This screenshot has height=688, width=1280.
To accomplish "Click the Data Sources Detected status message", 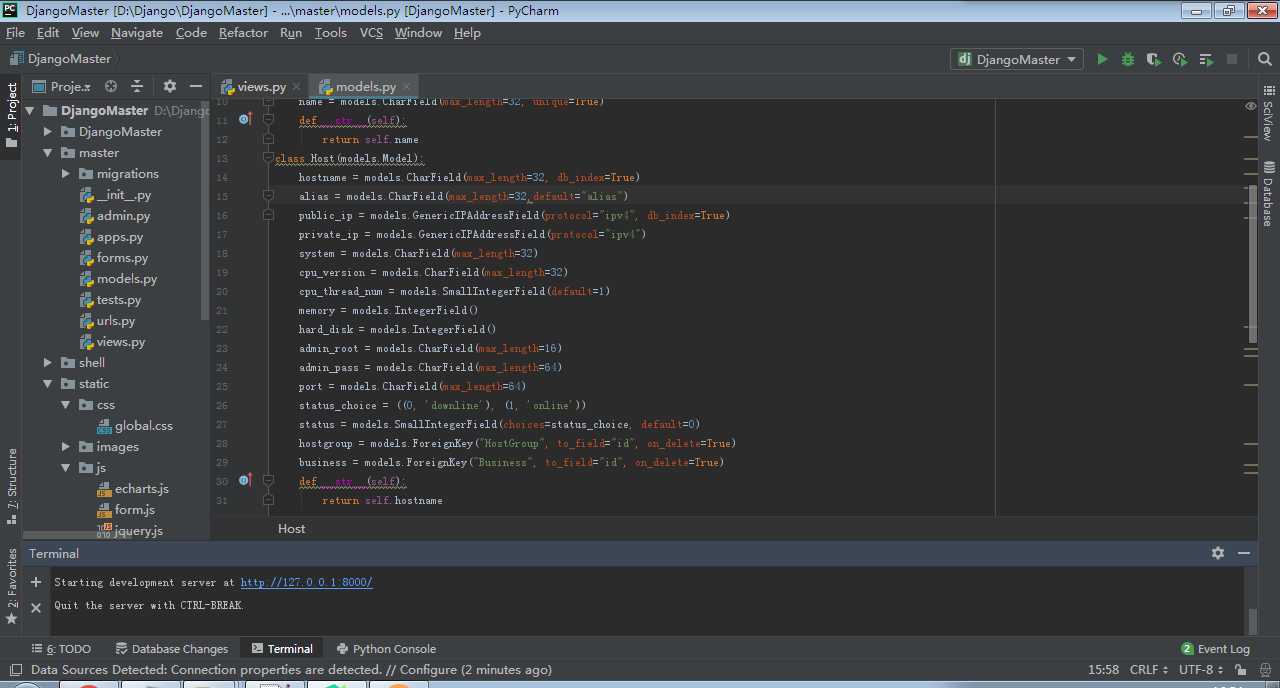I will pyautogui.click(x=291, y=670).
